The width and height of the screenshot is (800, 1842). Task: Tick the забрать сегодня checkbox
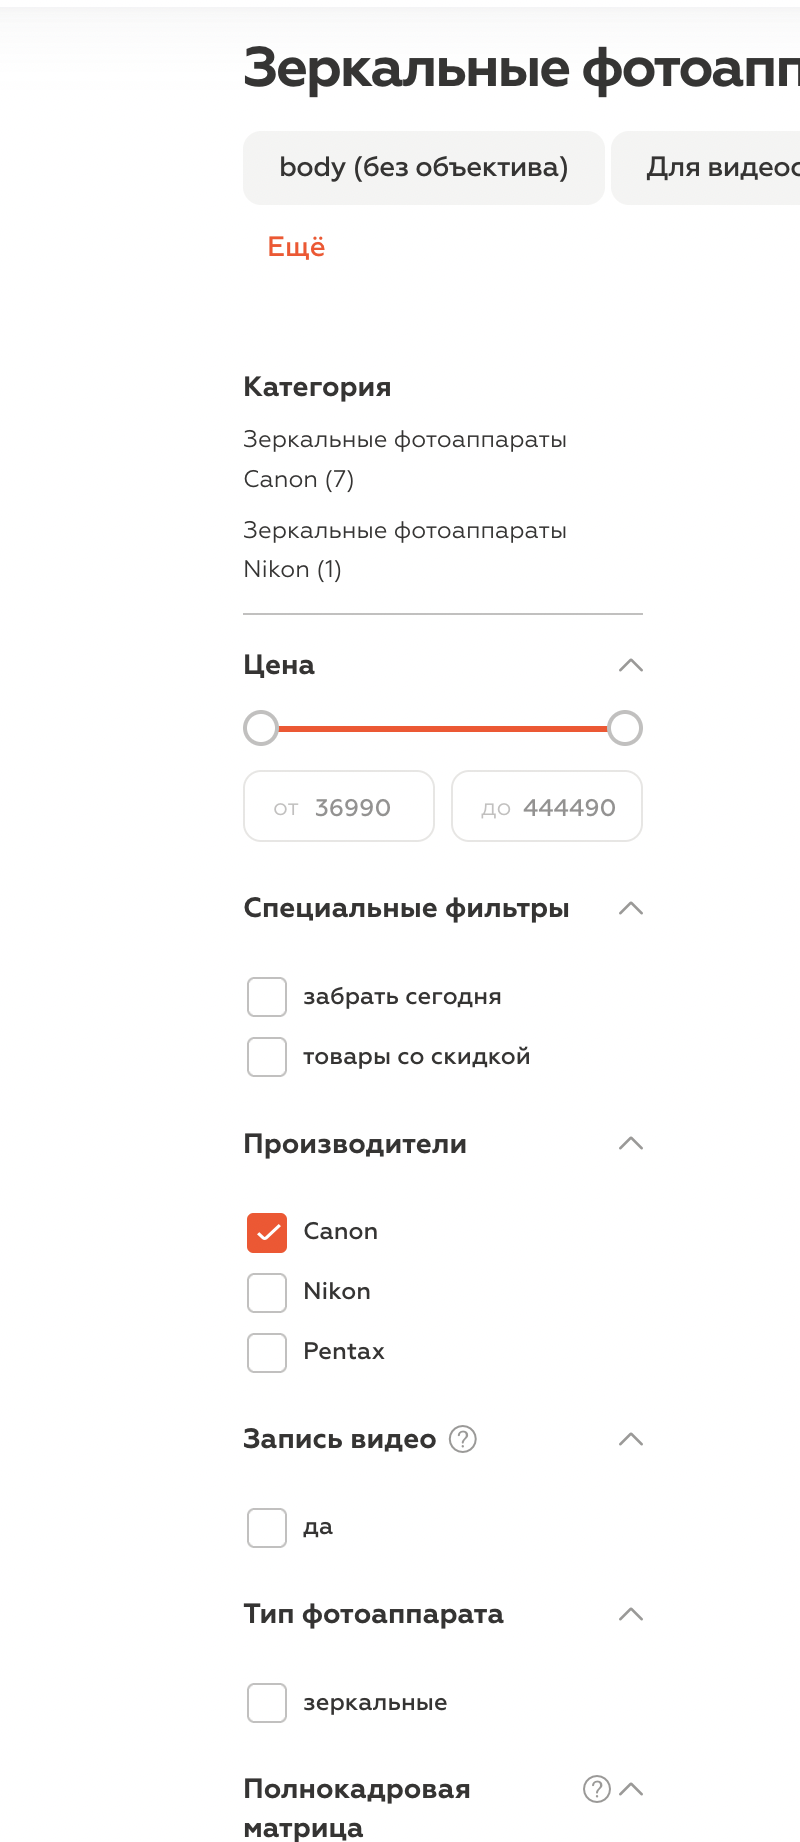pos(267,997)
